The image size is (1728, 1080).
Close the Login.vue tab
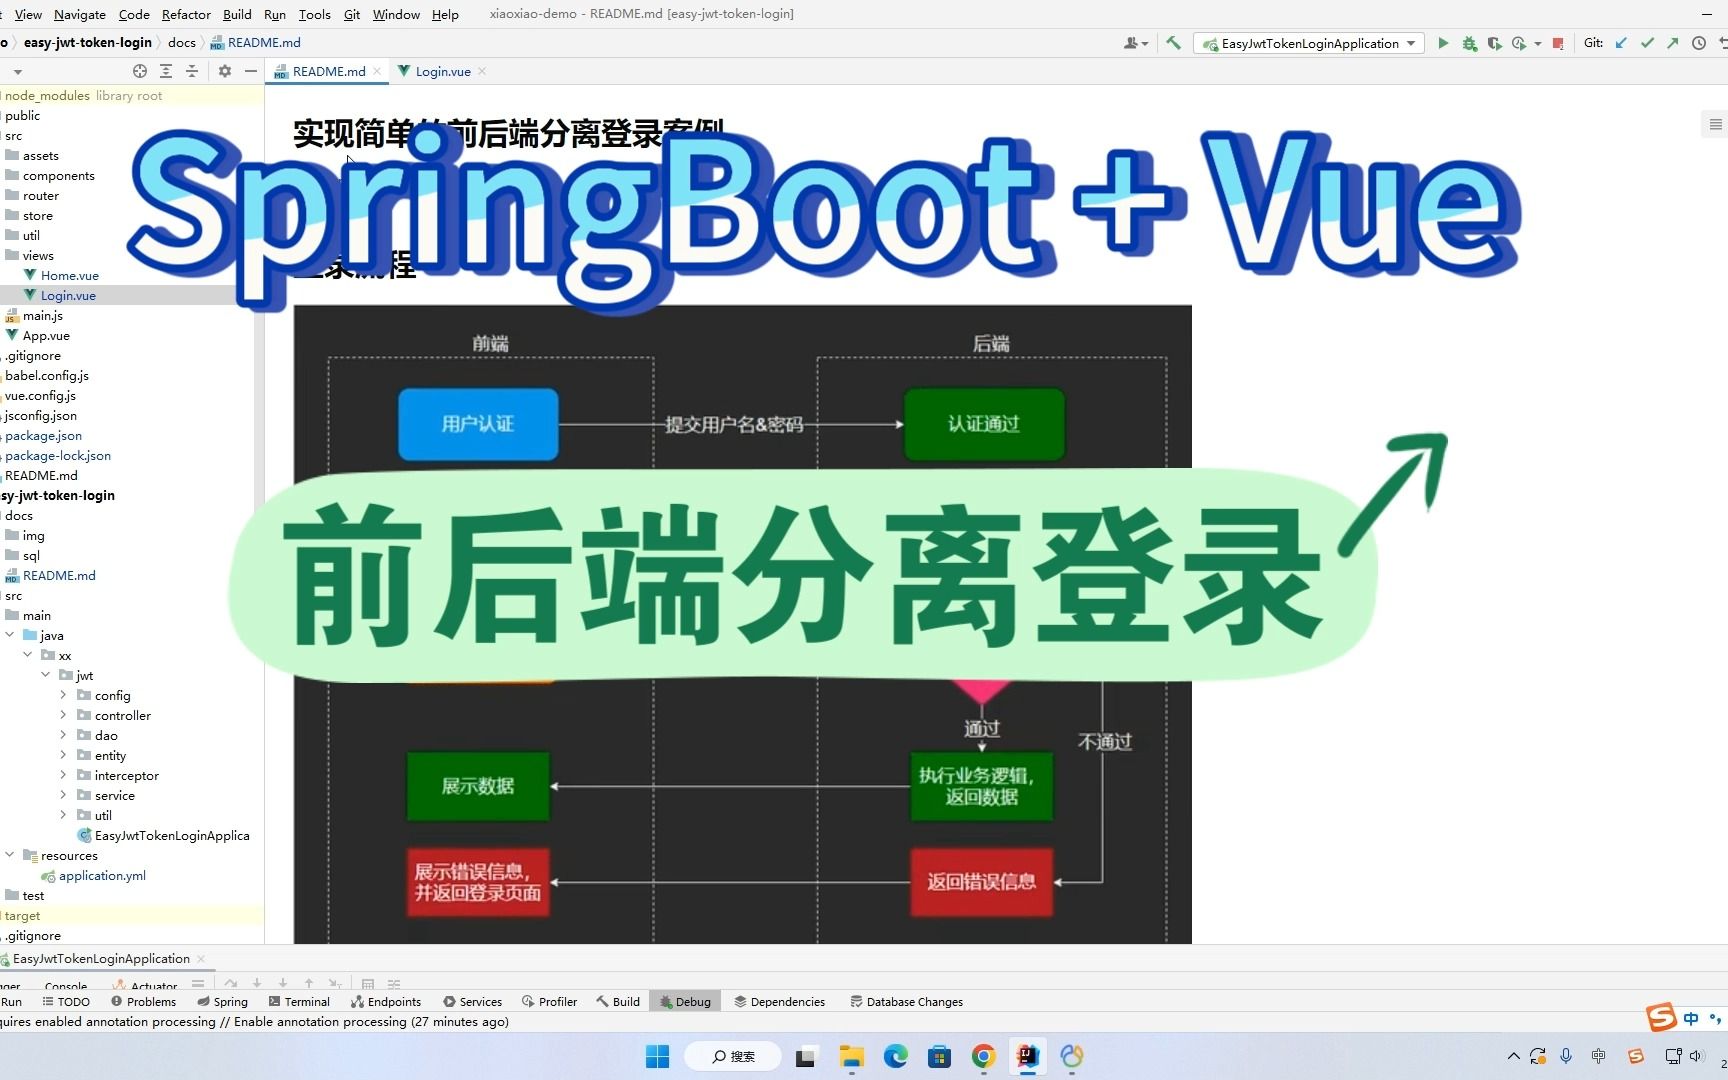[x=482, y=71]
